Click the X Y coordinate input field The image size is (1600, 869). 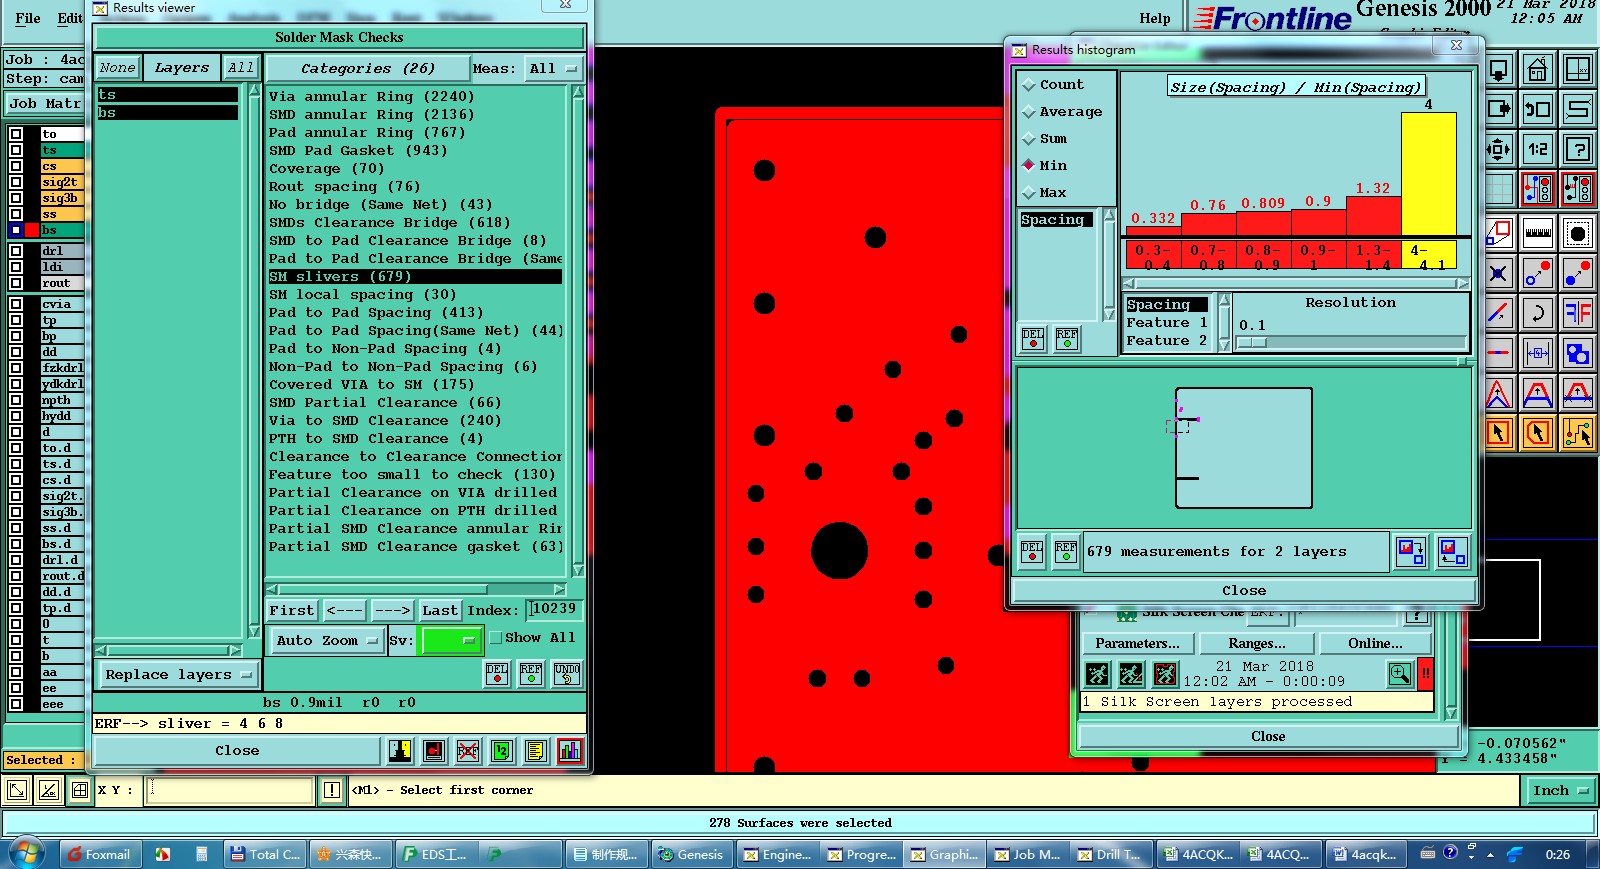[x=231, y=791]
